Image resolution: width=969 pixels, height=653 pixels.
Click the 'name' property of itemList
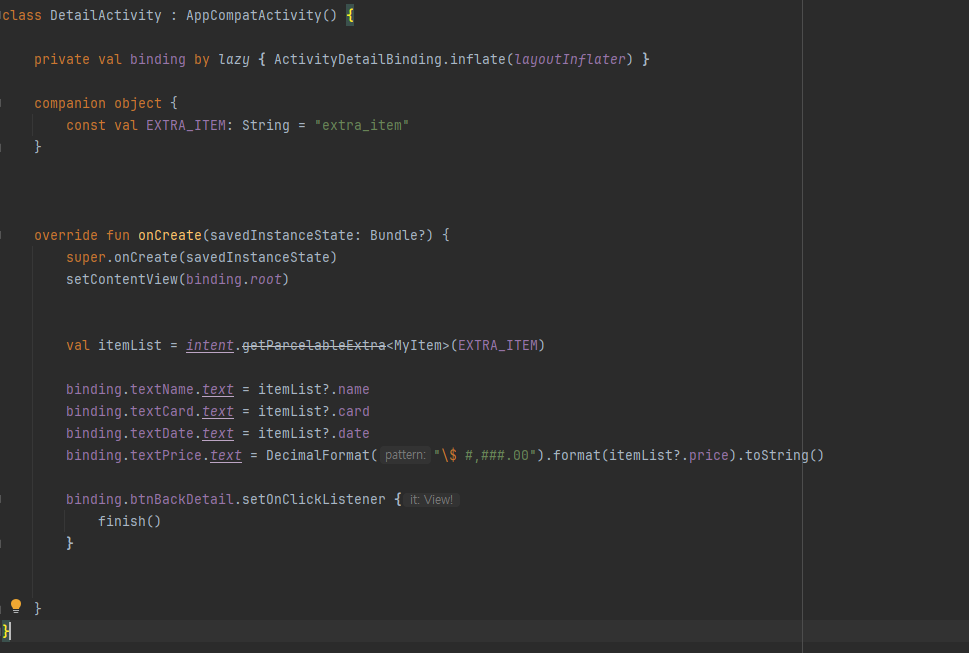tap(353, 389)
